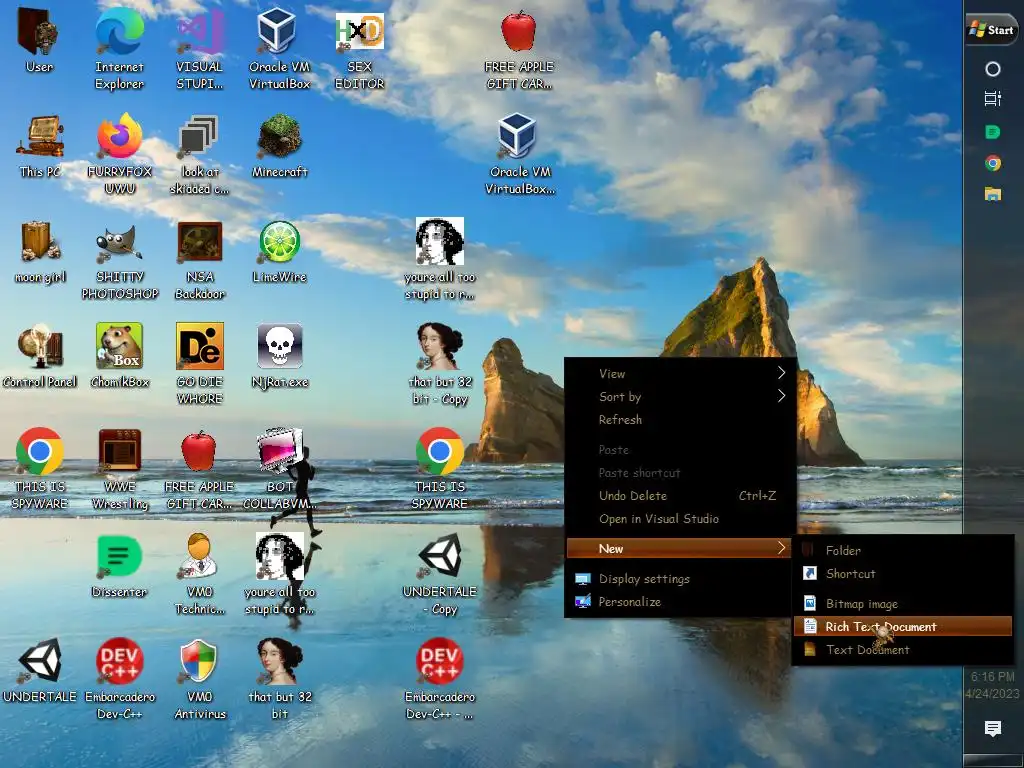This screenshot has height=768, width=1024.
Task: Open the LimeWire desktop icon
Action: coord(280,252)
